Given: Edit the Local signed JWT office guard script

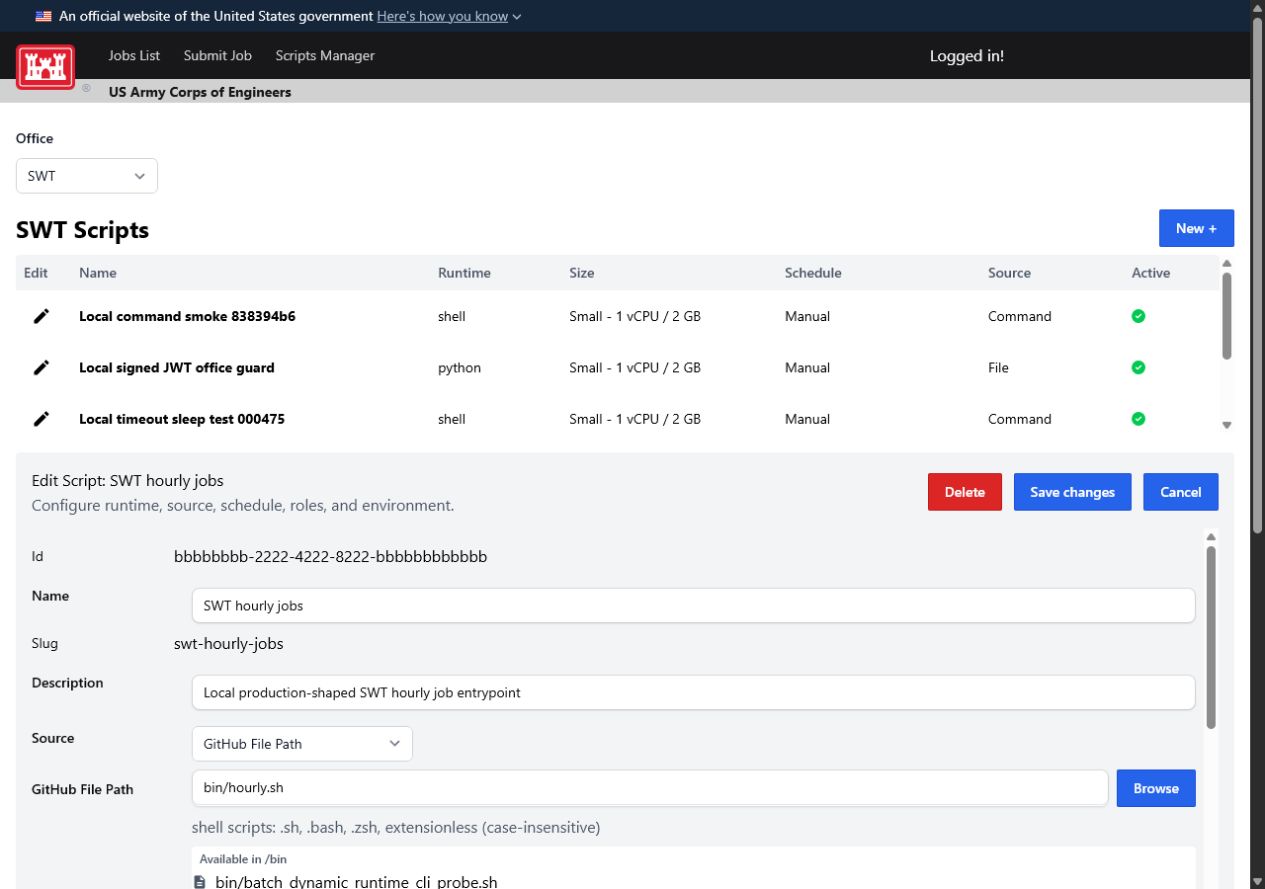Looking at the screenshot, I should [x=41, y=368].
